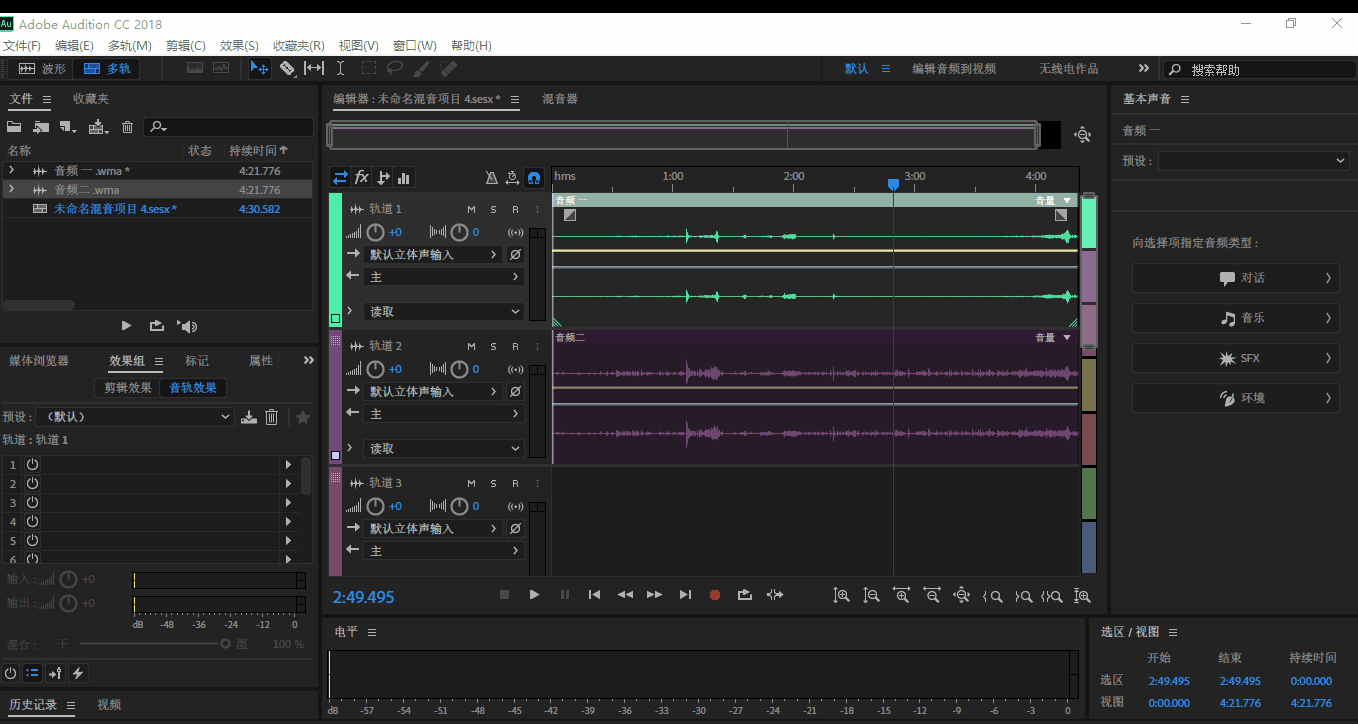Screen dimensions: 1358x724
Task: Open 轨道 1 读取 automation mode dropdown
Action: [443, 312]
